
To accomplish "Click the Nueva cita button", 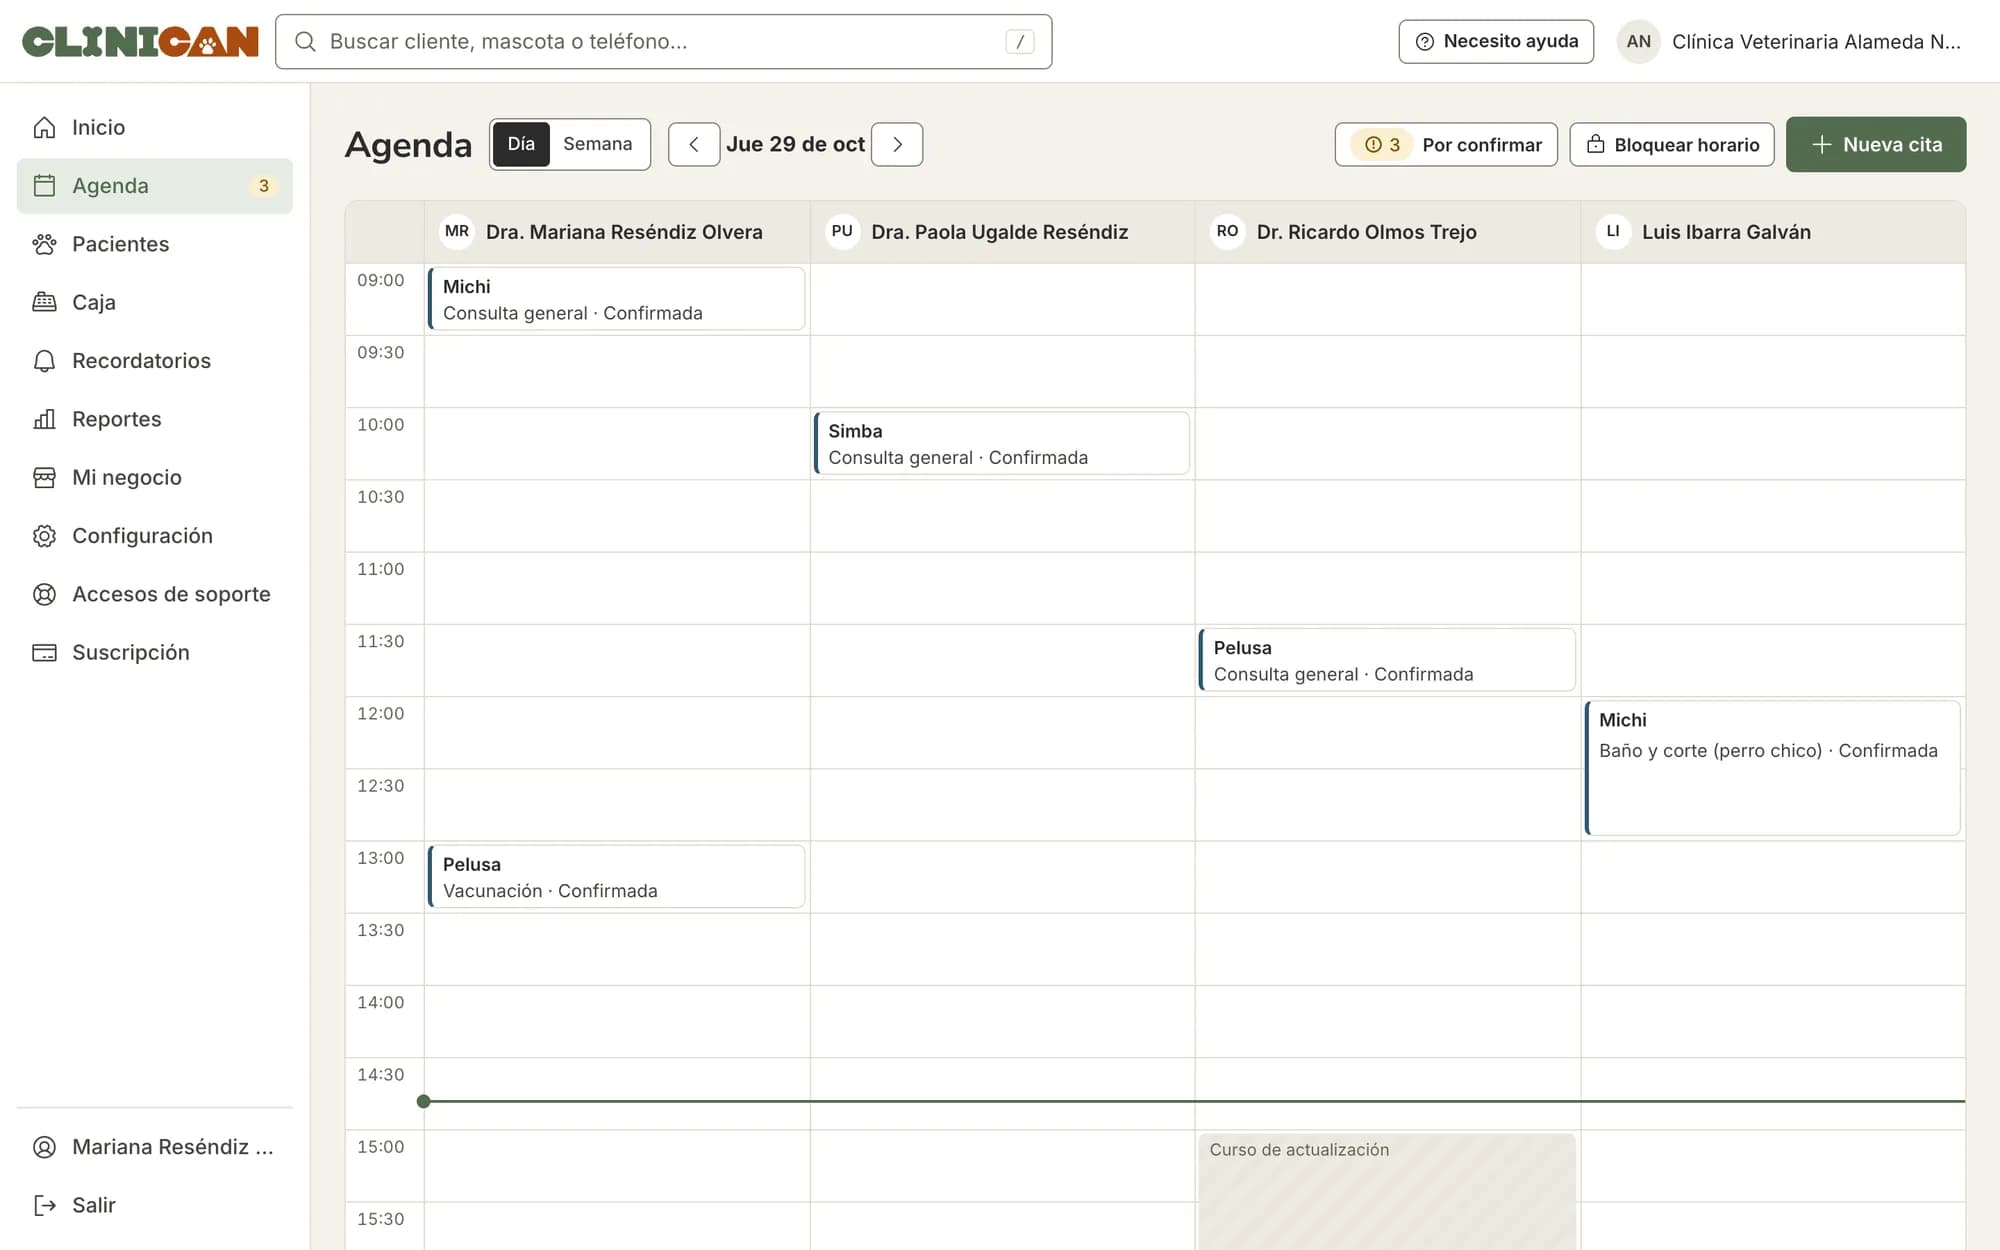I will (x=1876, y=144).
